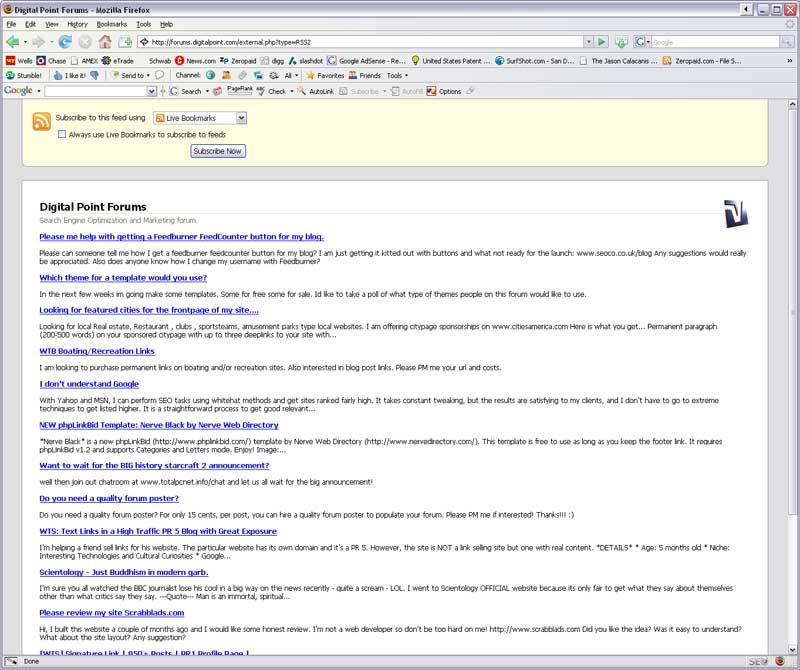The width and height of the screenshot is (800, 670).
Task: Expand the Send to dropdown
Action: [x=148, y=76]
